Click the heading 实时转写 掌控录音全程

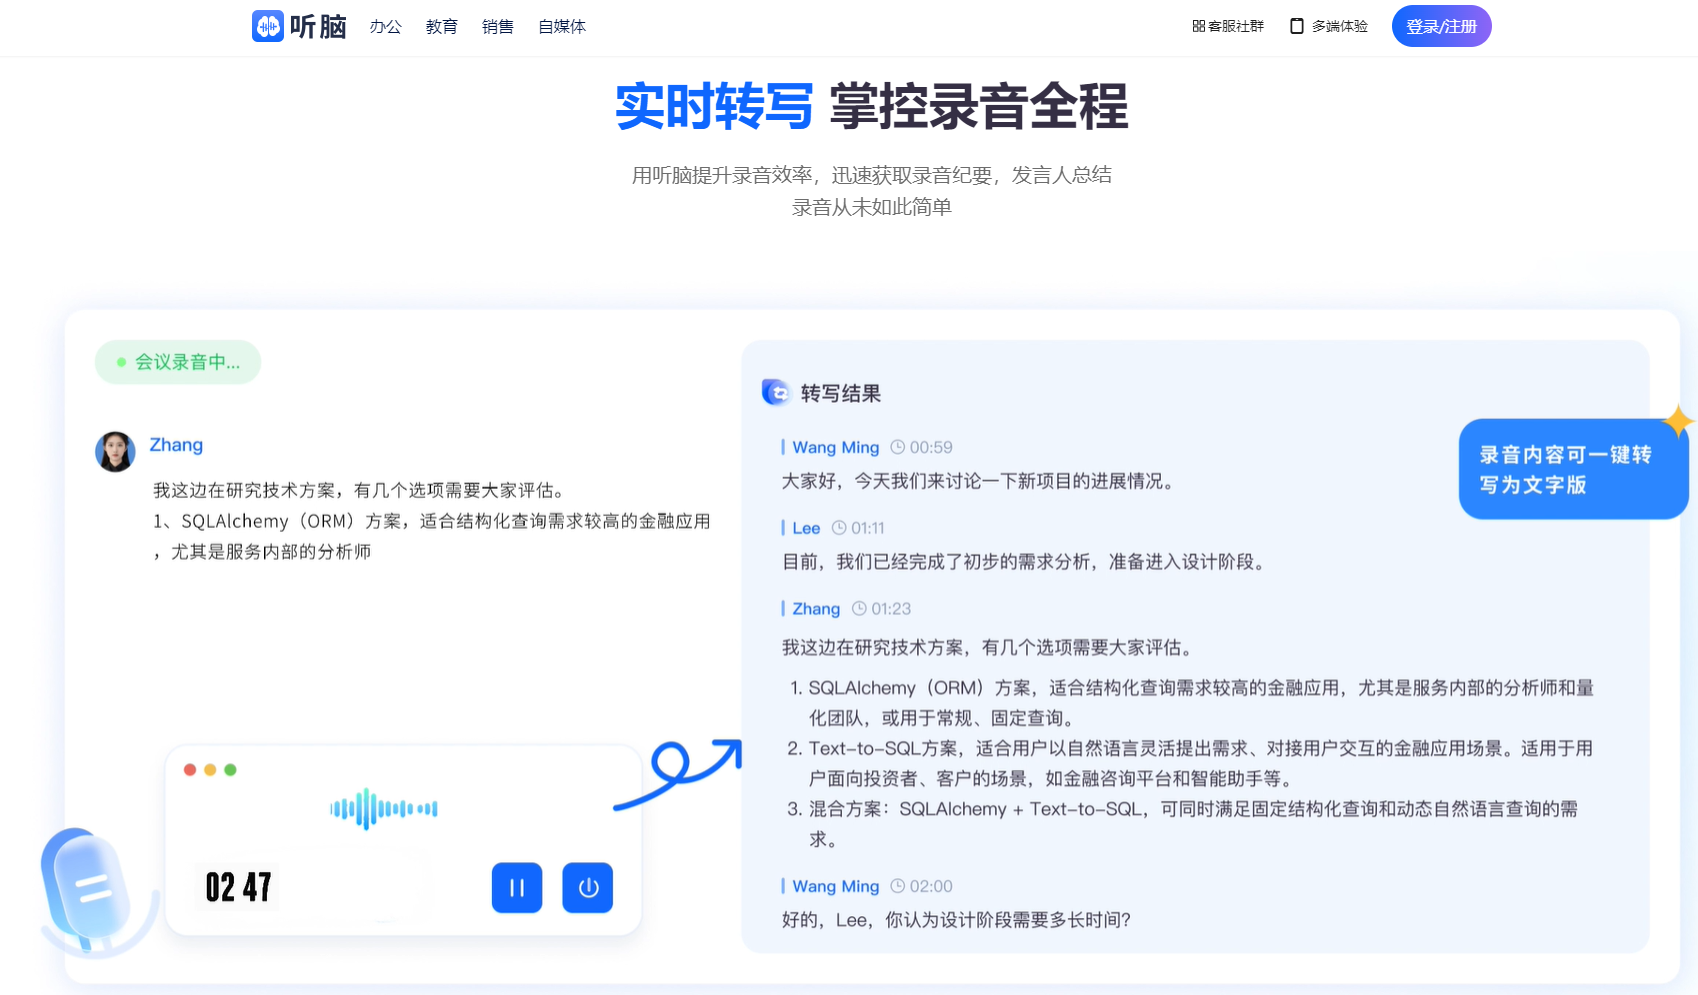point(871,106)
